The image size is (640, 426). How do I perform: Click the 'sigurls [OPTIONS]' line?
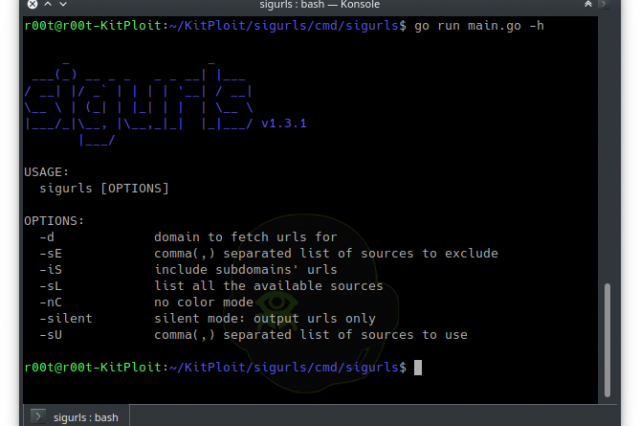coord(104,188)
